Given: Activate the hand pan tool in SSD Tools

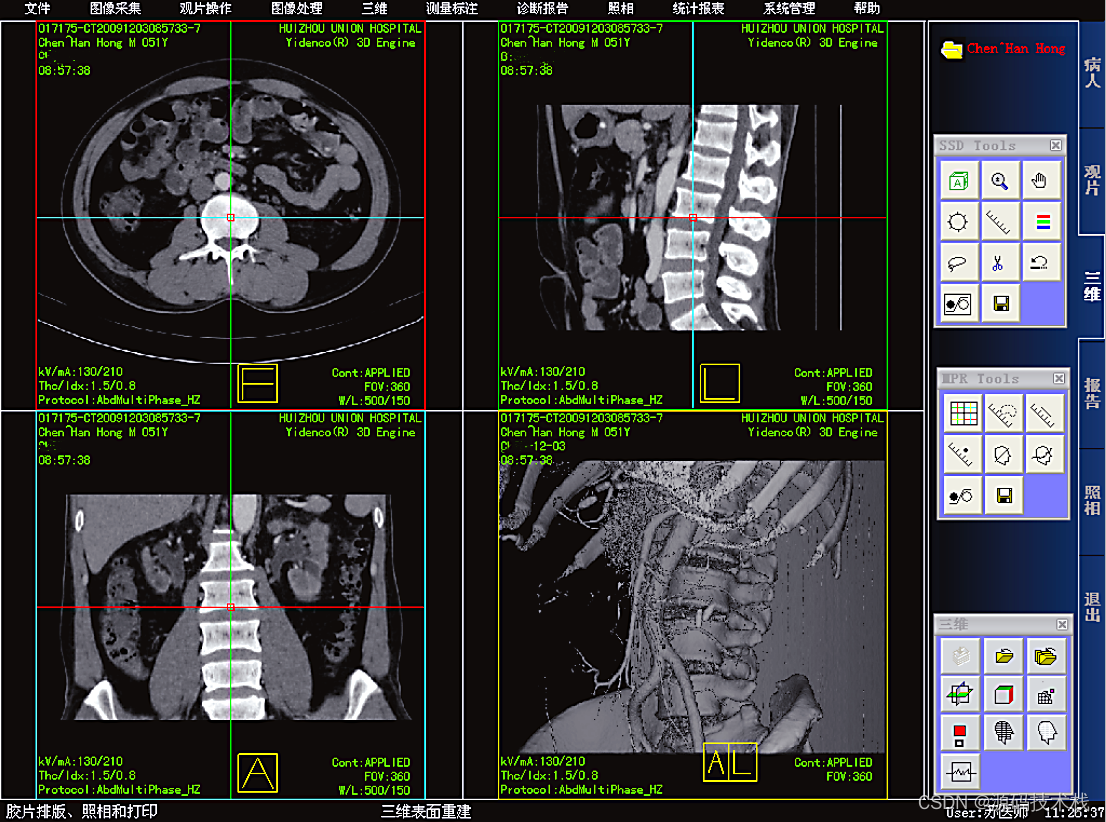Looking at the screenshot, I should (x=1040, y=181).
